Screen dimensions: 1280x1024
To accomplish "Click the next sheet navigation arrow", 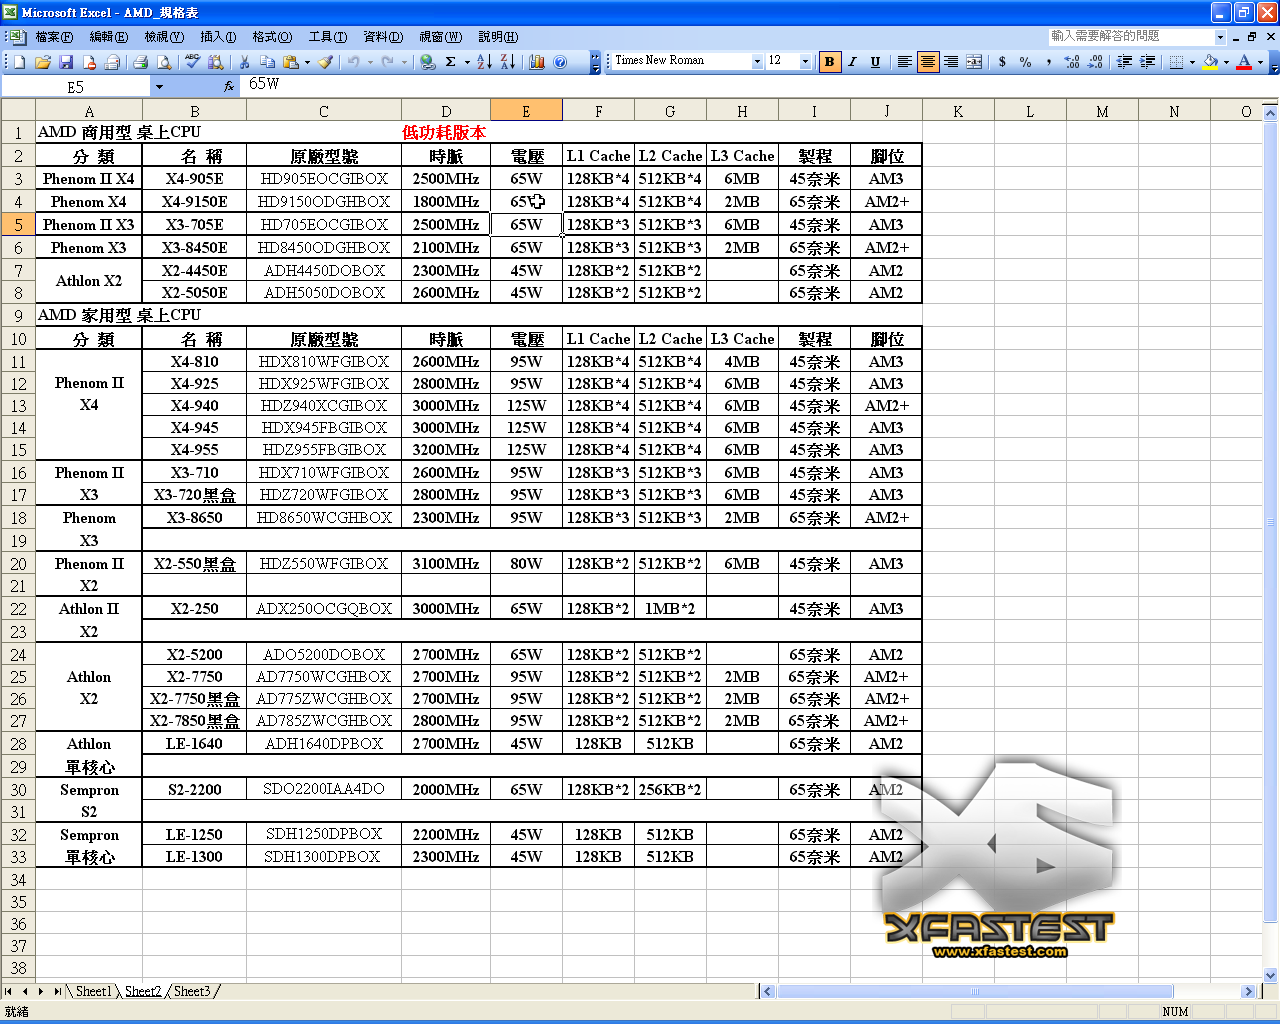I will click(41, 991).
